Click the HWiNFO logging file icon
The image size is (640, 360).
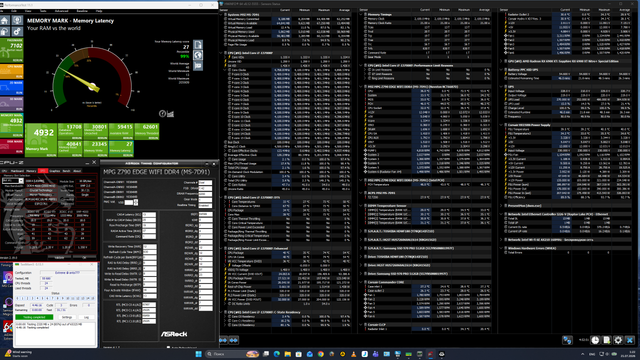click(607, 340)
